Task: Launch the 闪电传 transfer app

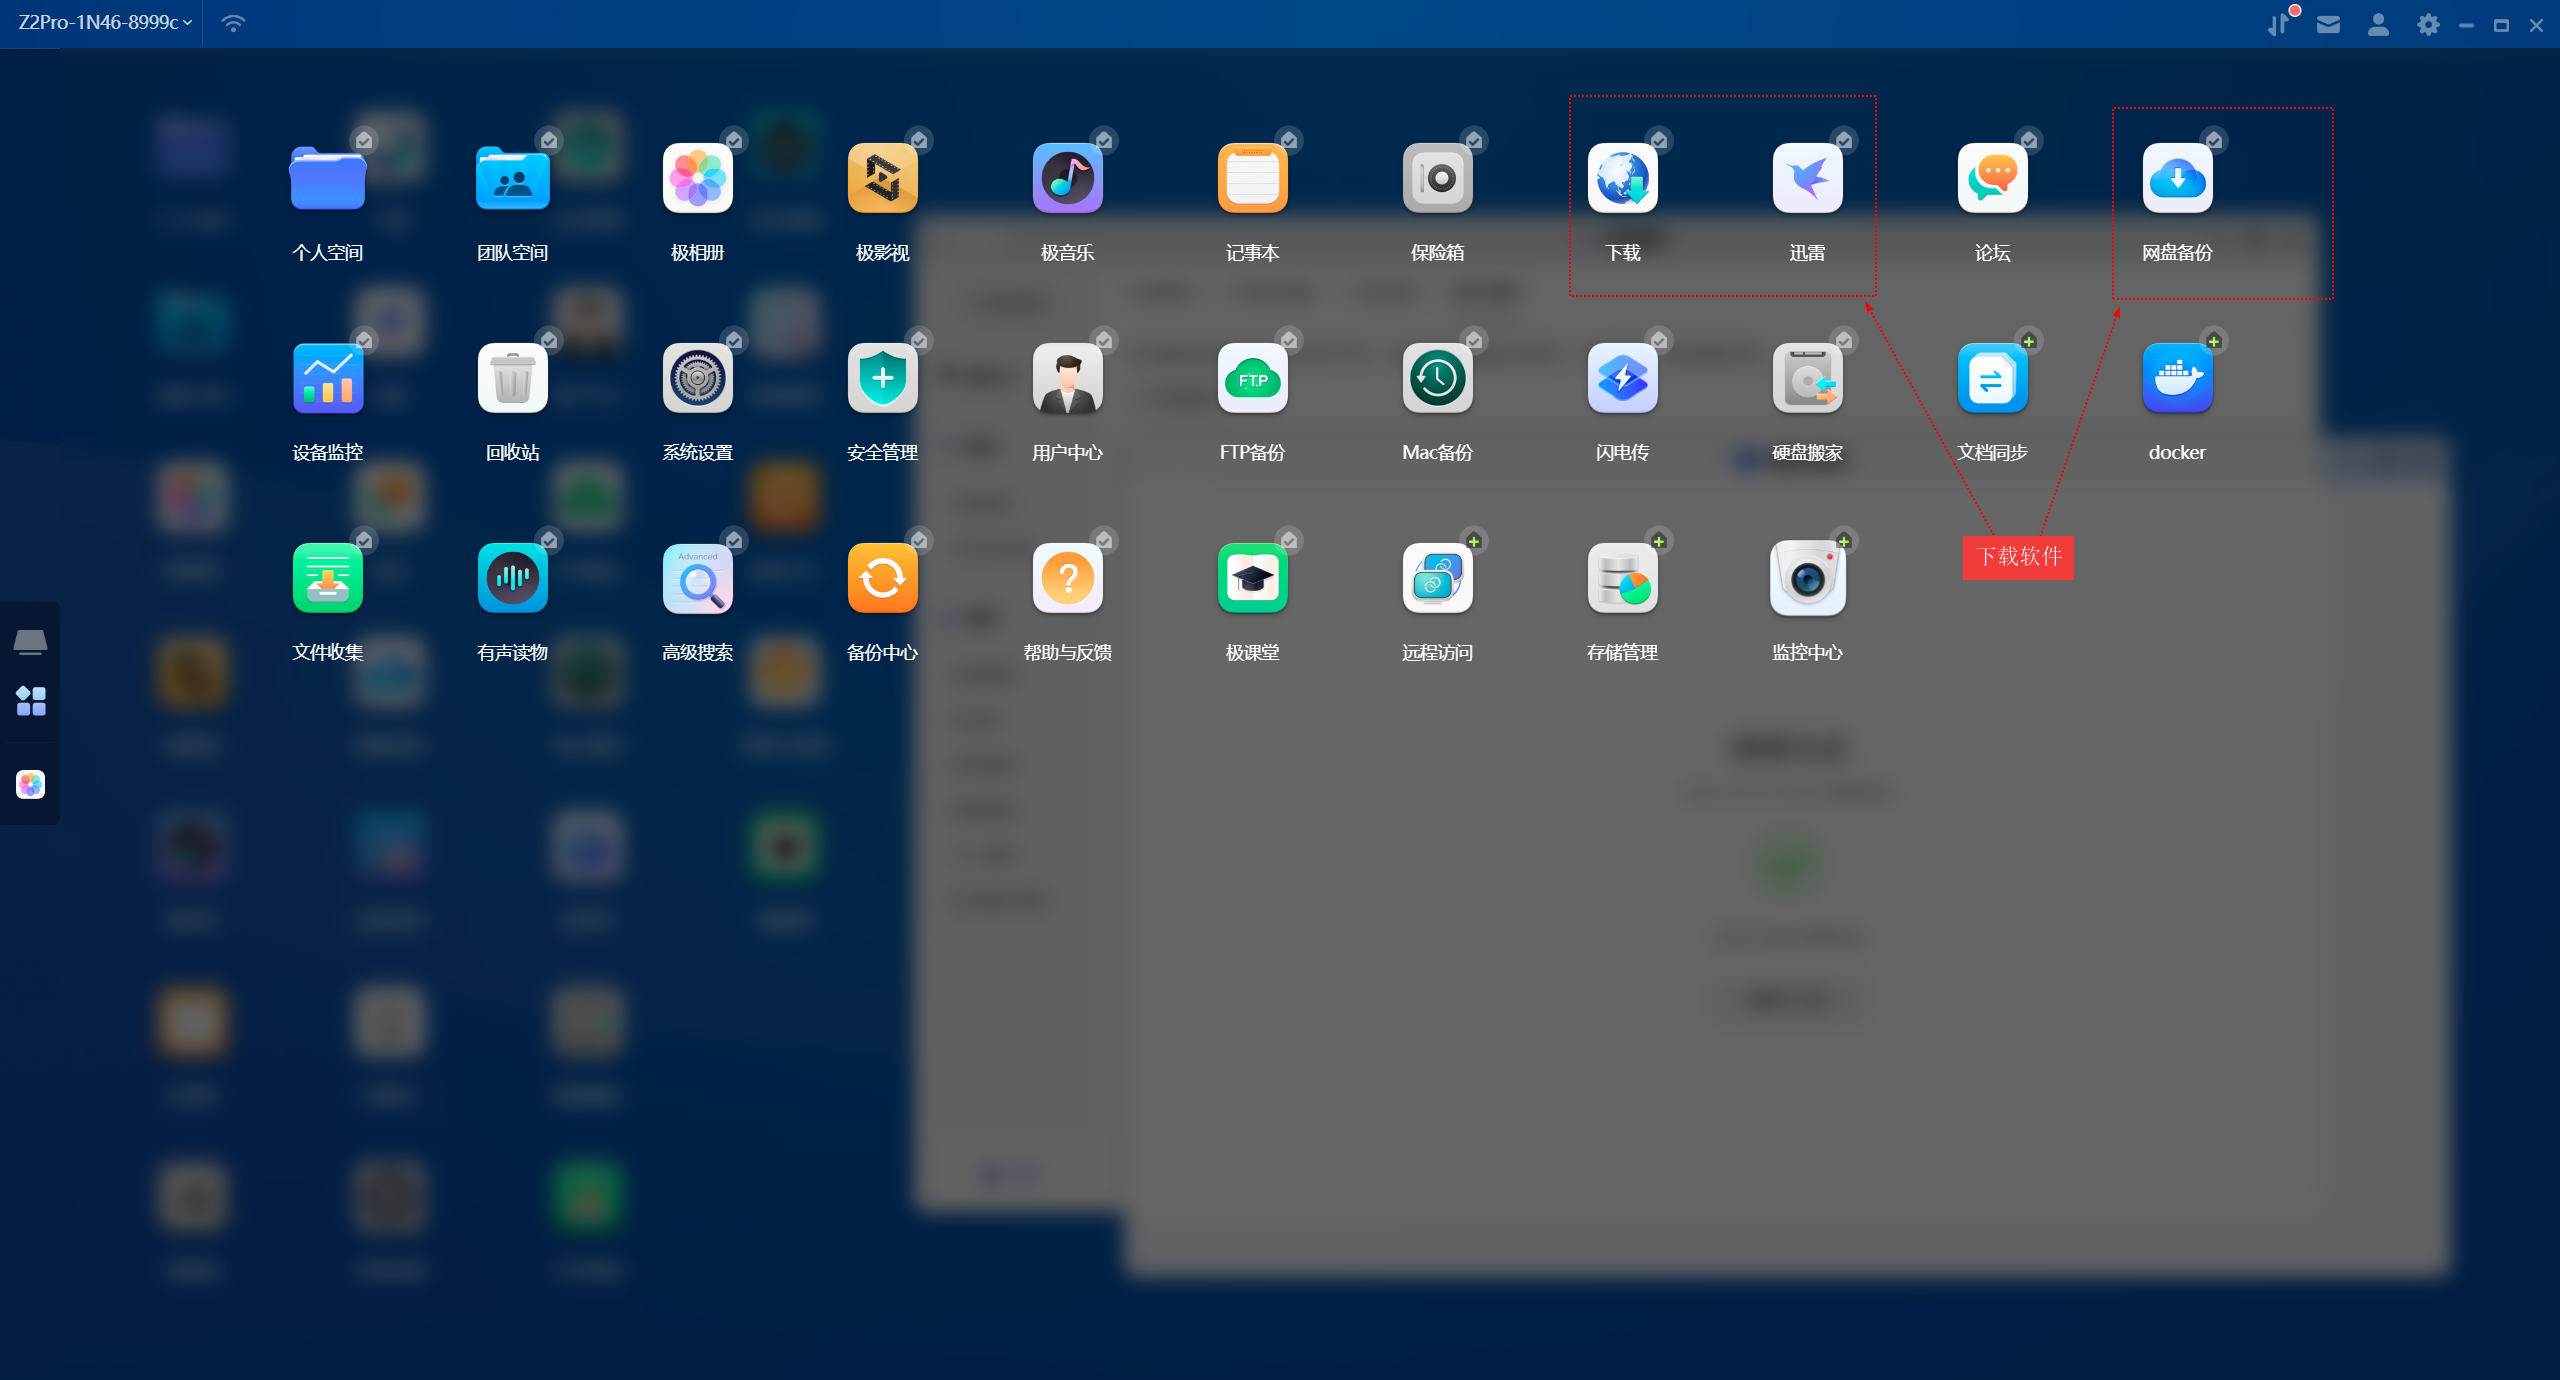Action: click(1622, 379)
